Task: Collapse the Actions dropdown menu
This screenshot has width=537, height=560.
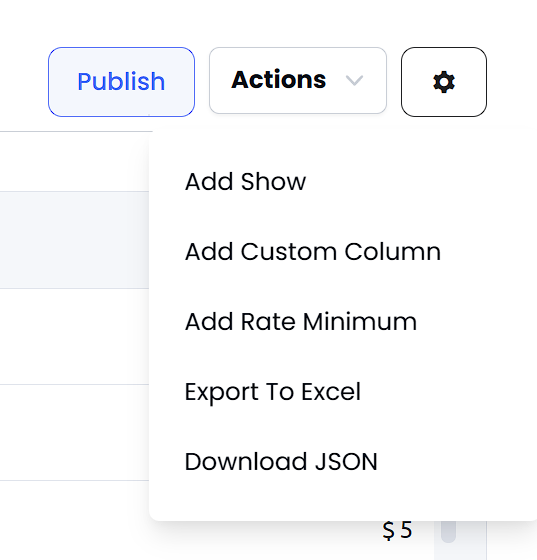Action: coord(298,80)
